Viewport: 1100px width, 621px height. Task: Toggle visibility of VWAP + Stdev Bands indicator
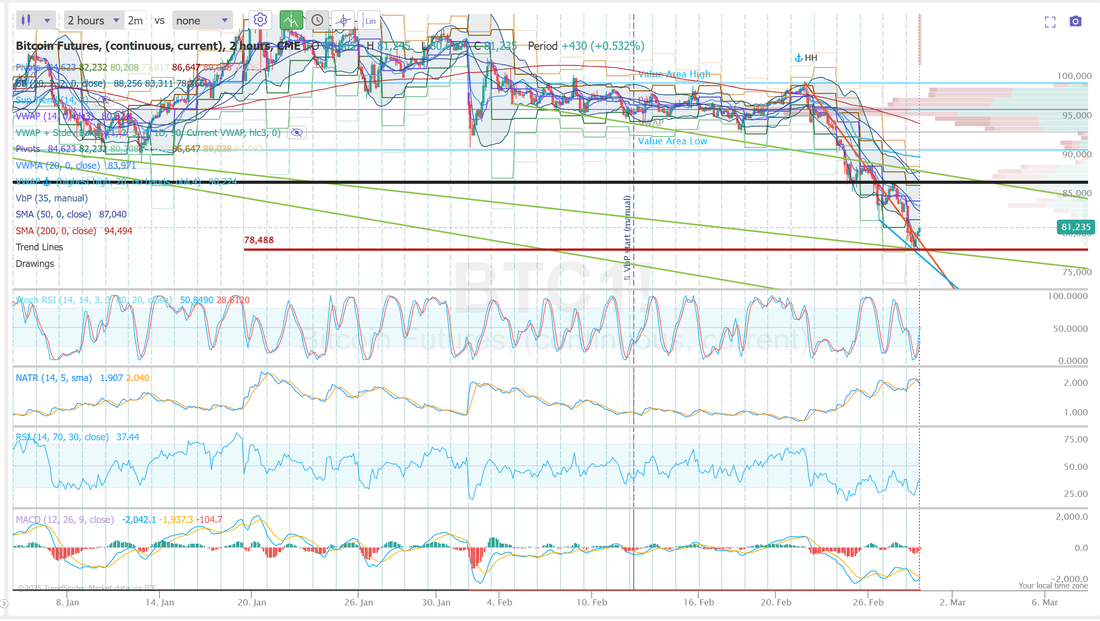297,133
